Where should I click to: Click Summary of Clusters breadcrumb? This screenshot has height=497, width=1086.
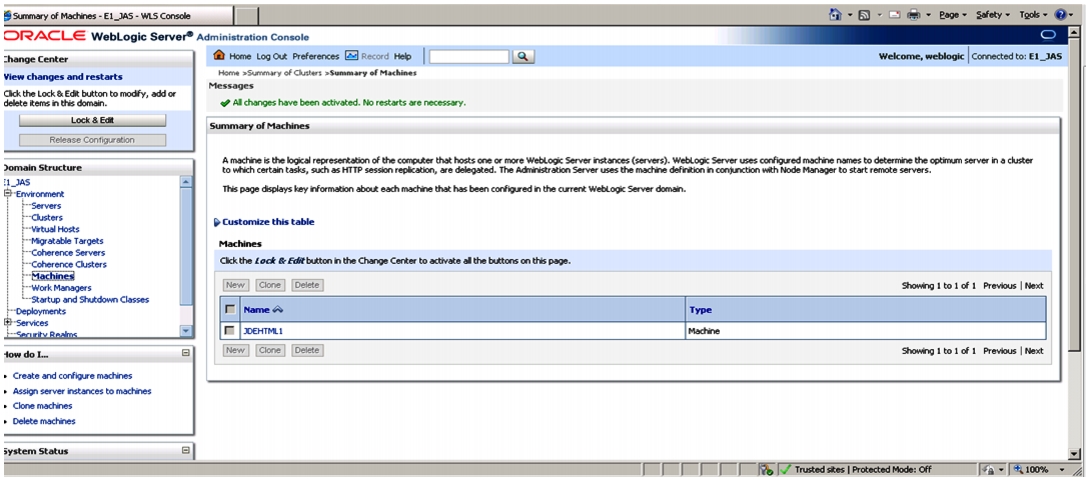point(284,73)
